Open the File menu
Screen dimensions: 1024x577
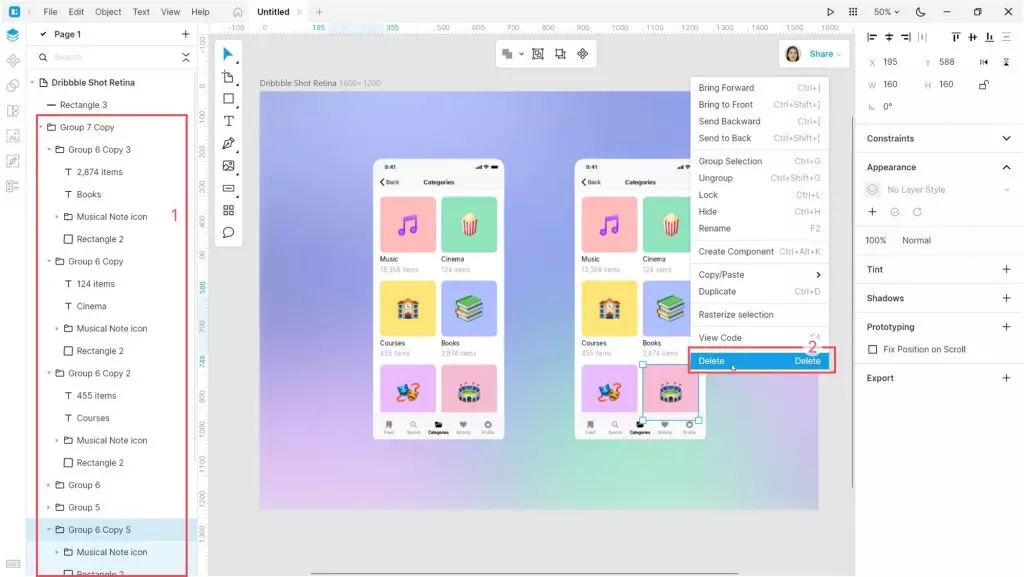coord(50,12)
